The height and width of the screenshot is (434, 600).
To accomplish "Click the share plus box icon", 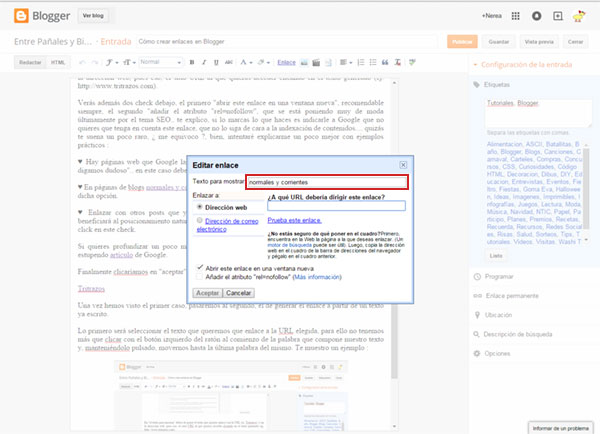I will 558,16.
